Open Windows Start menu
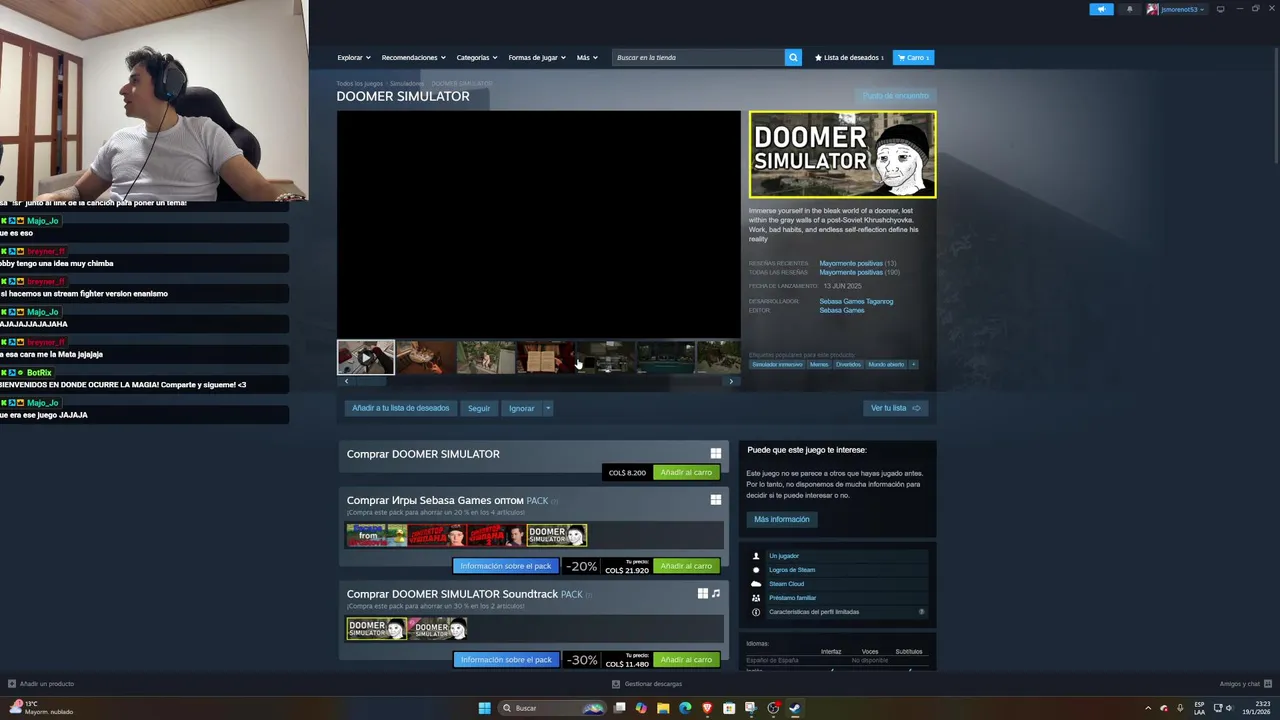 tap(484, 708)
